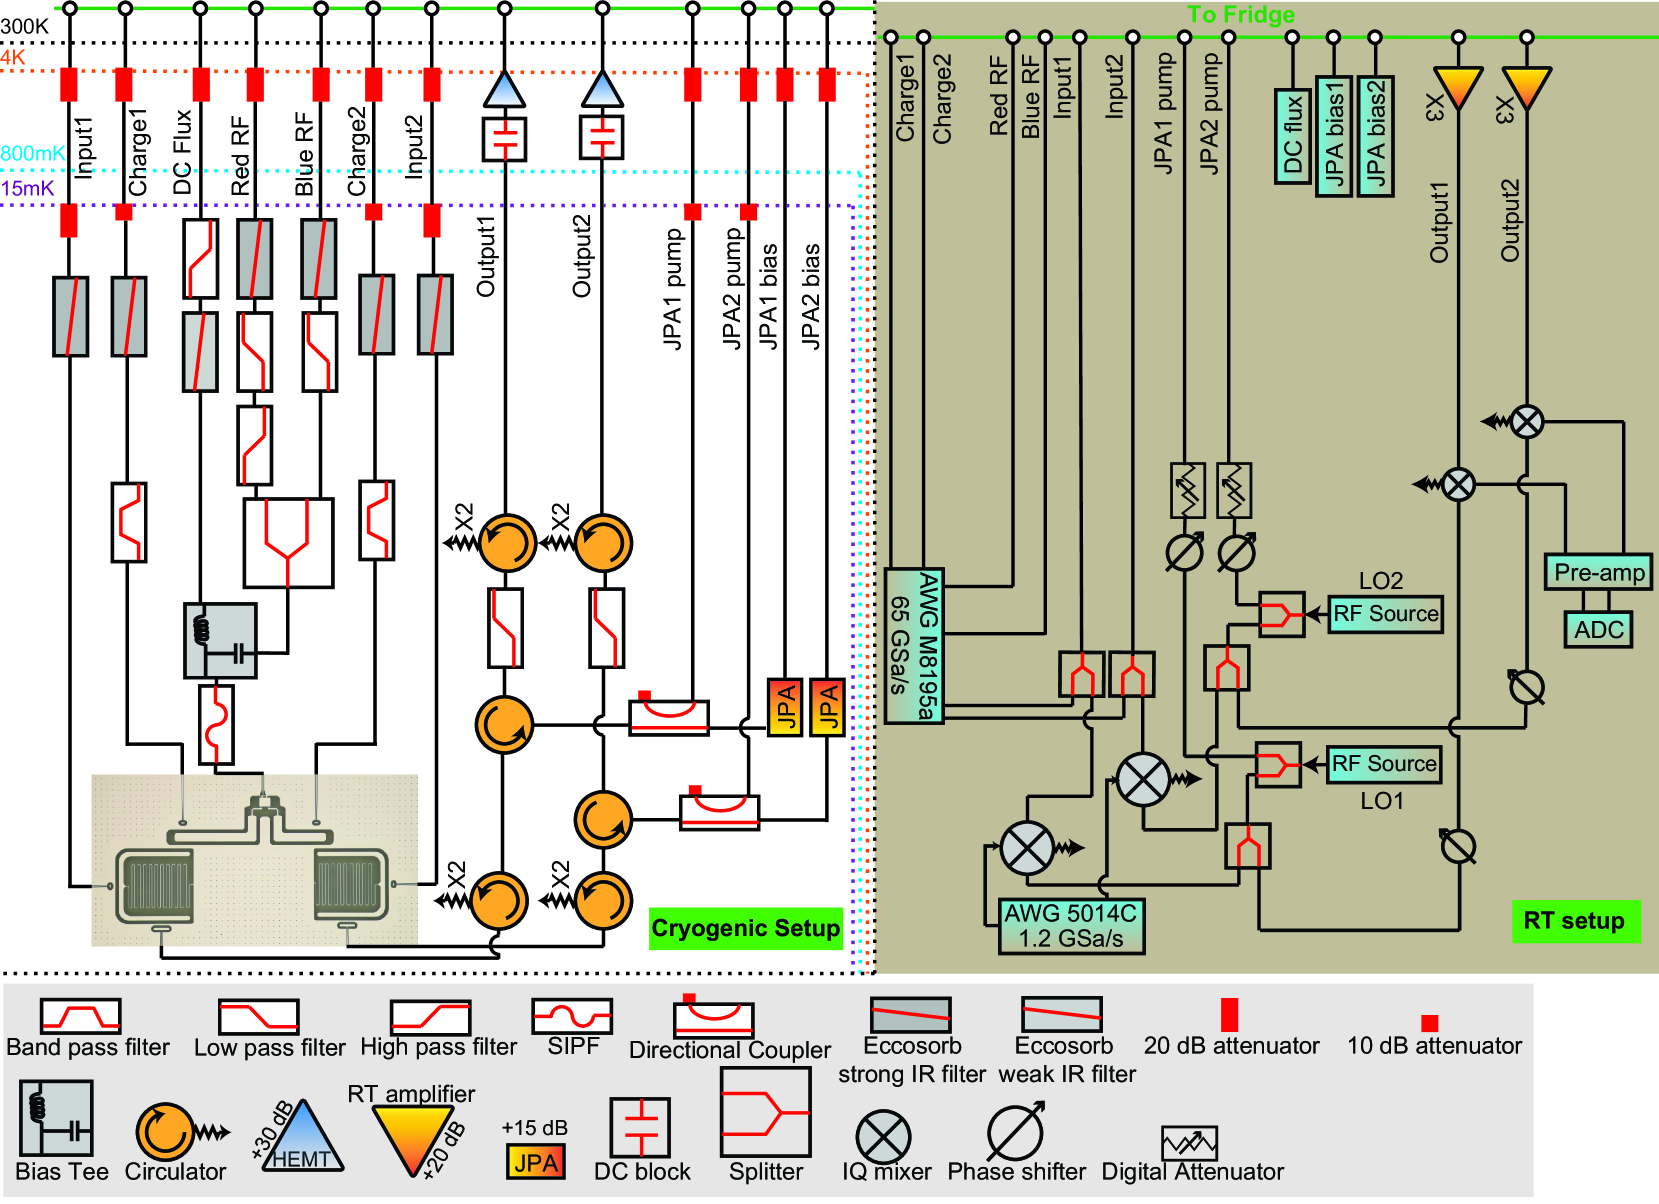Click the High pass filter legend icon
This screenshot has width=1659, height=1204.
point(430,1017)
